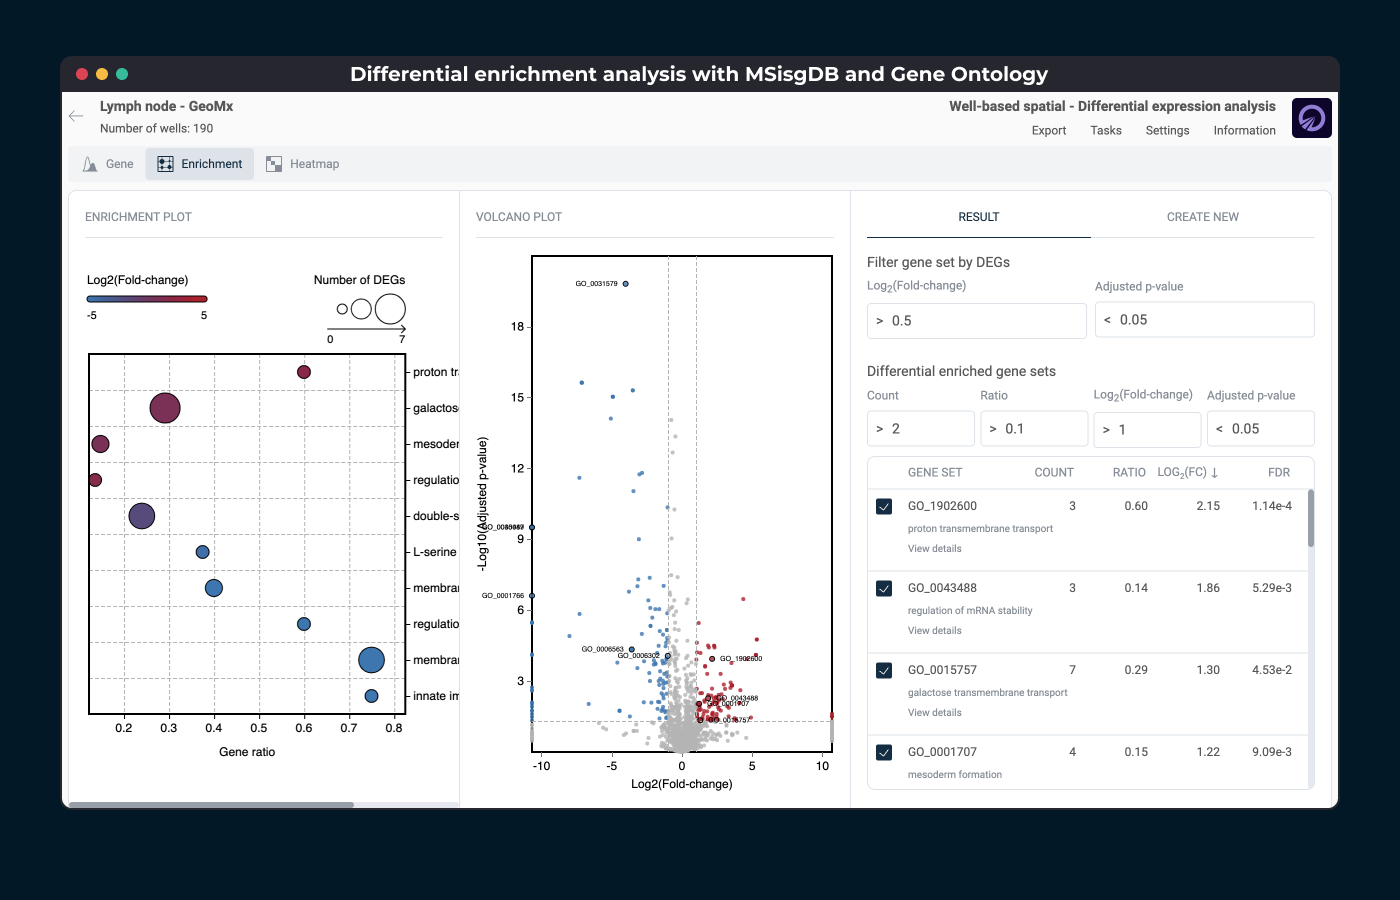
Task: Click the red window close dot
Action: 82,74
